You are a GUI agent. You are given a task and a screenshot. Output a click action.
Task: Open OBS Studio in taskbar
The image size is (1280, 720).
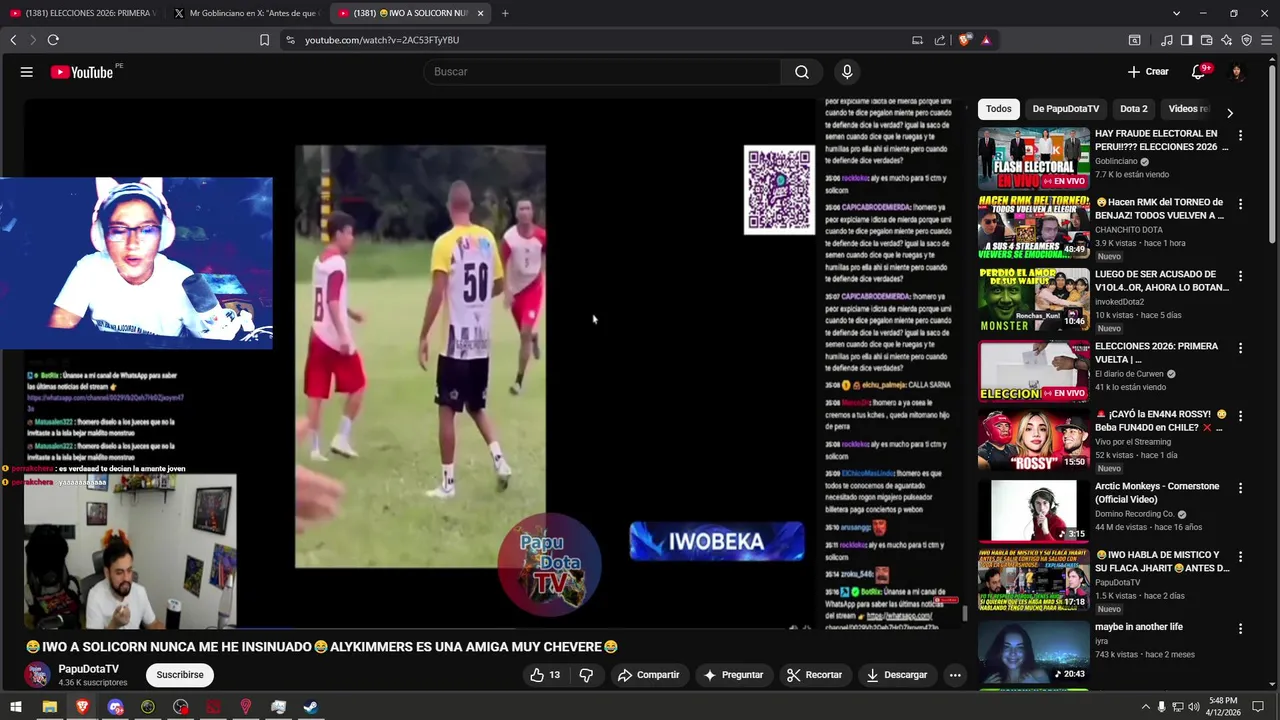[180, 707]
